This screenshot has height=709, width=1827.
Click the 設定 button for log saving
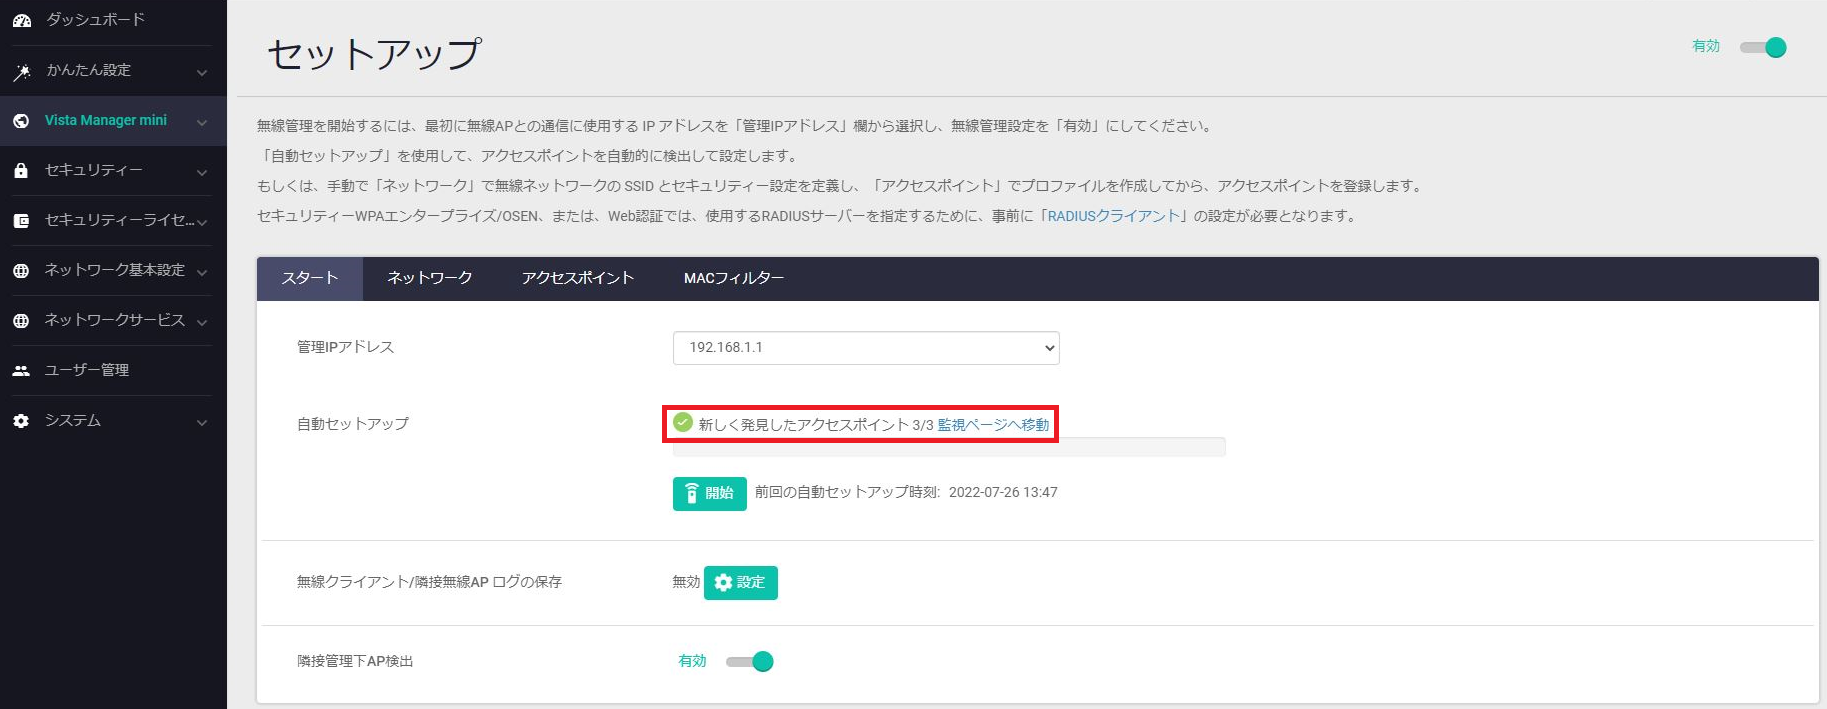pyautogui.click(x=741, y=583)
